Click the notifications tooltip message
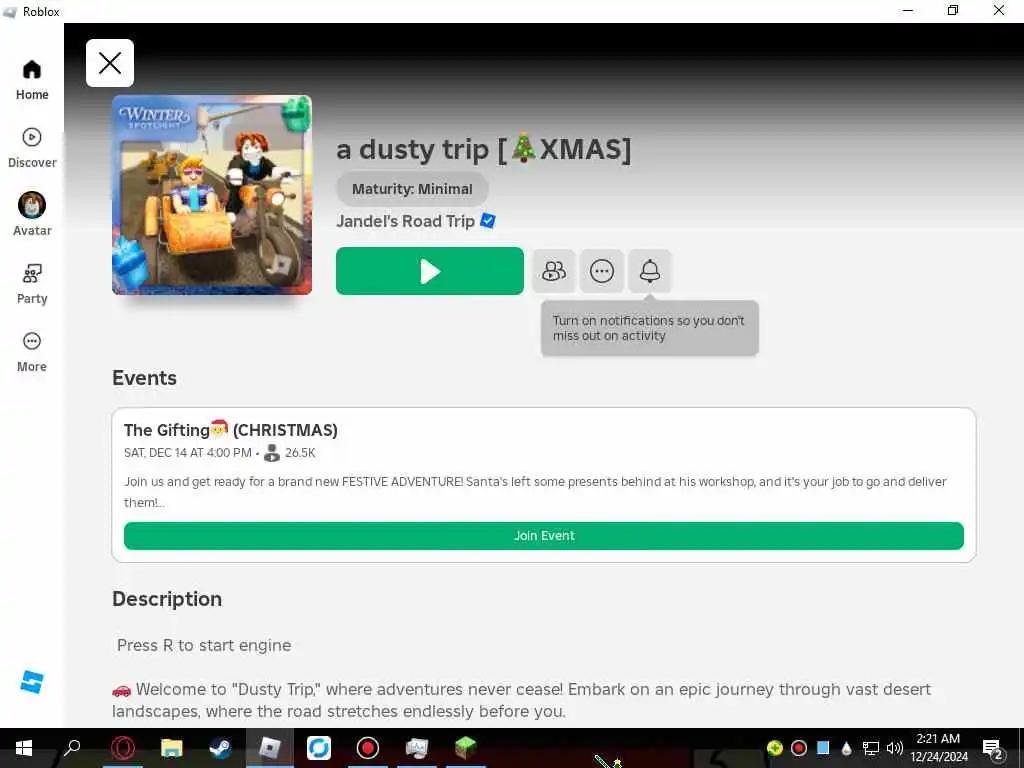This screenshot has width=1024, height=768. (650, 328)
